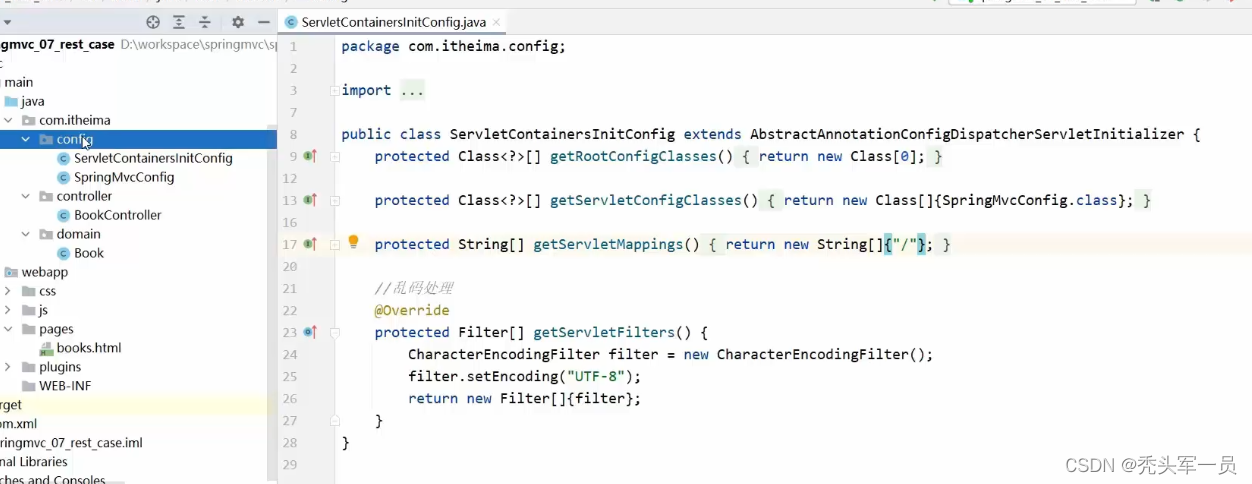Open project panel settings gear
Viewport: 1252px width, 484px height.
(x=238, y=21)
